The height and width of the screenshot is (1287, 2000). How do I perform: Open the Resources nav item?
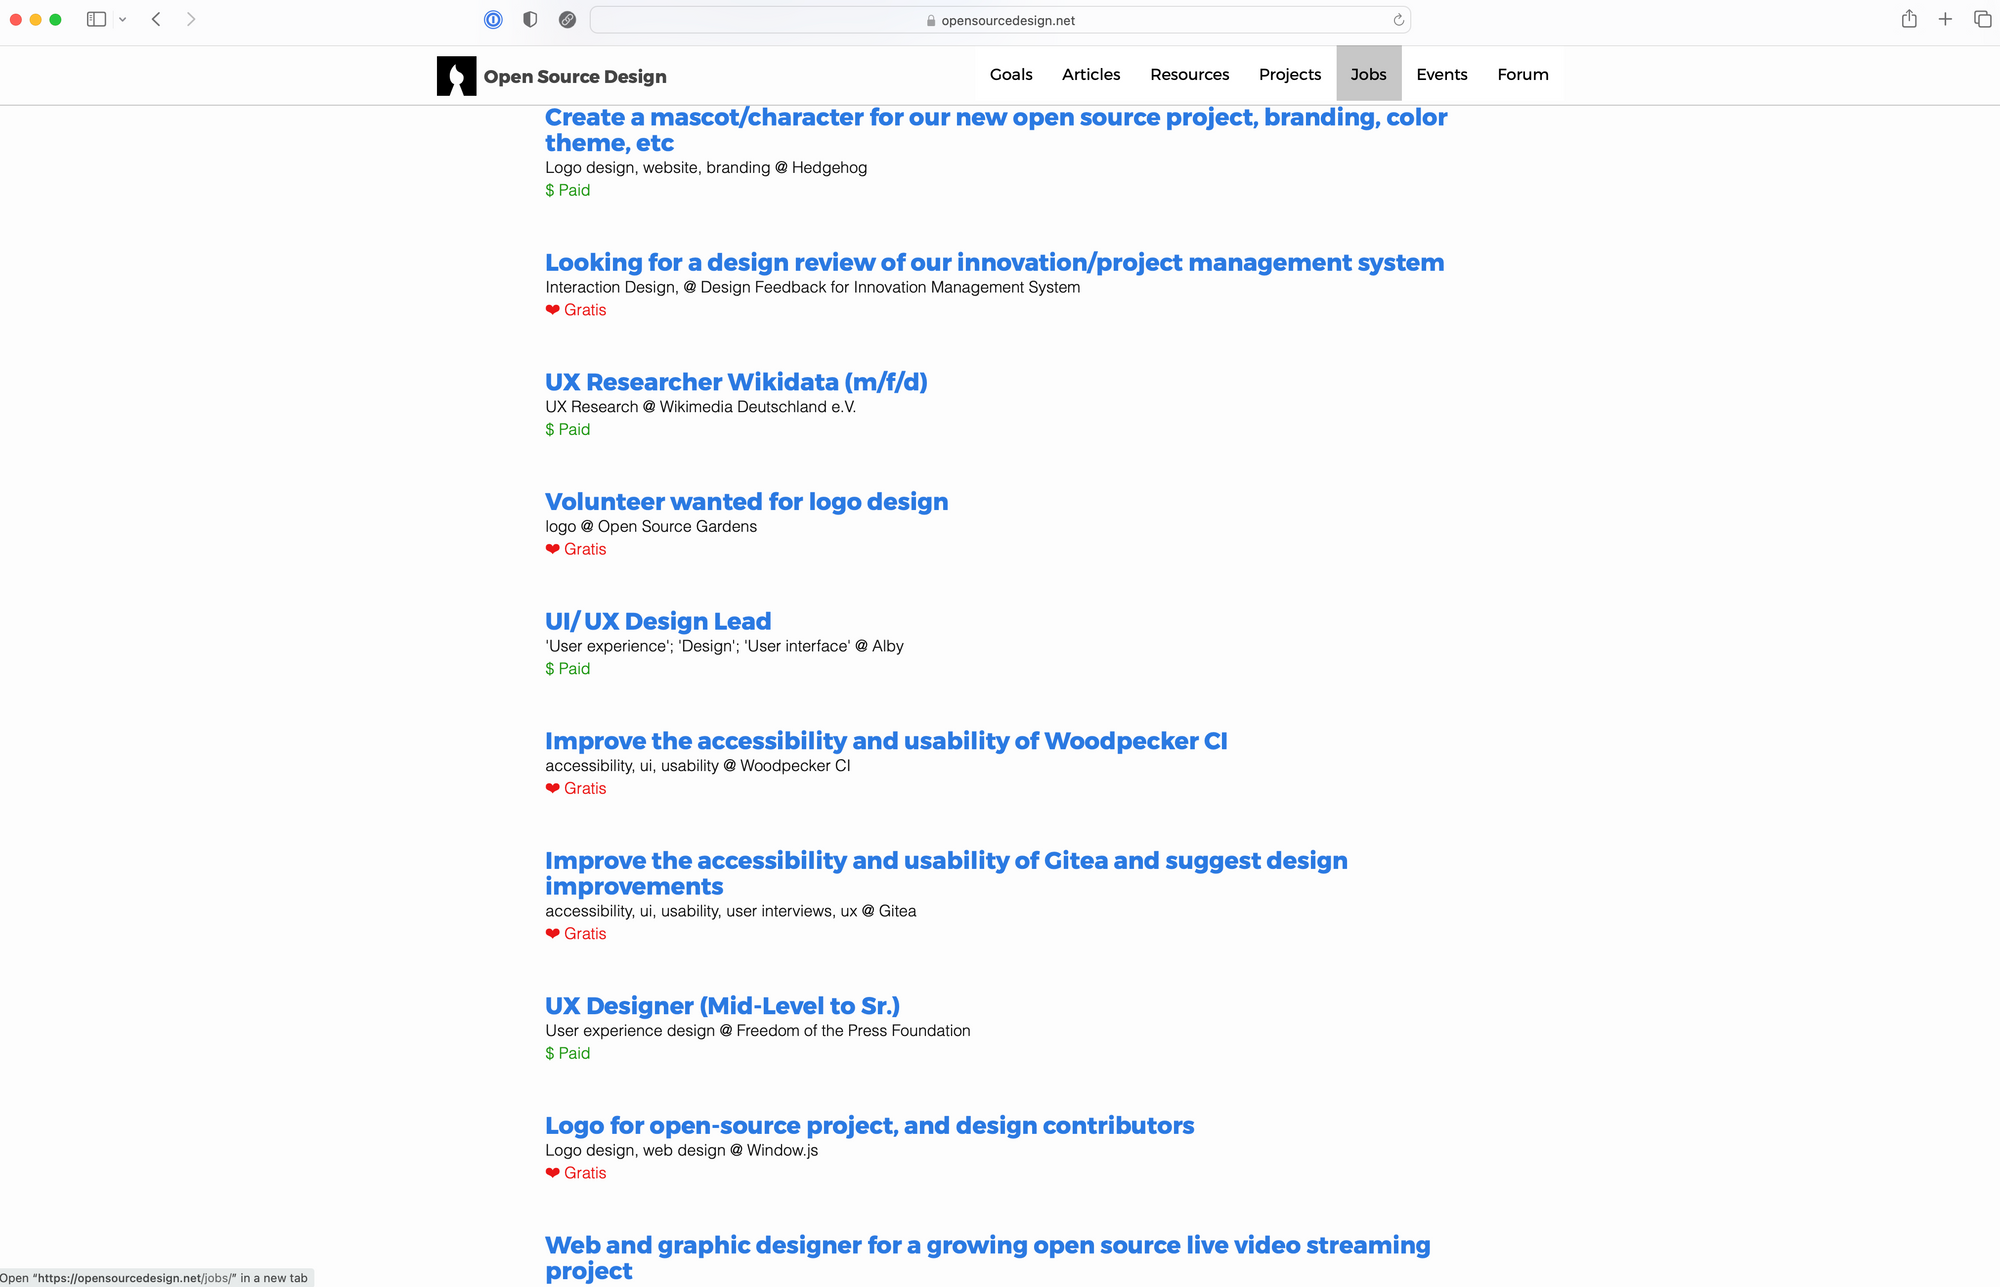tap(1190, 74)
